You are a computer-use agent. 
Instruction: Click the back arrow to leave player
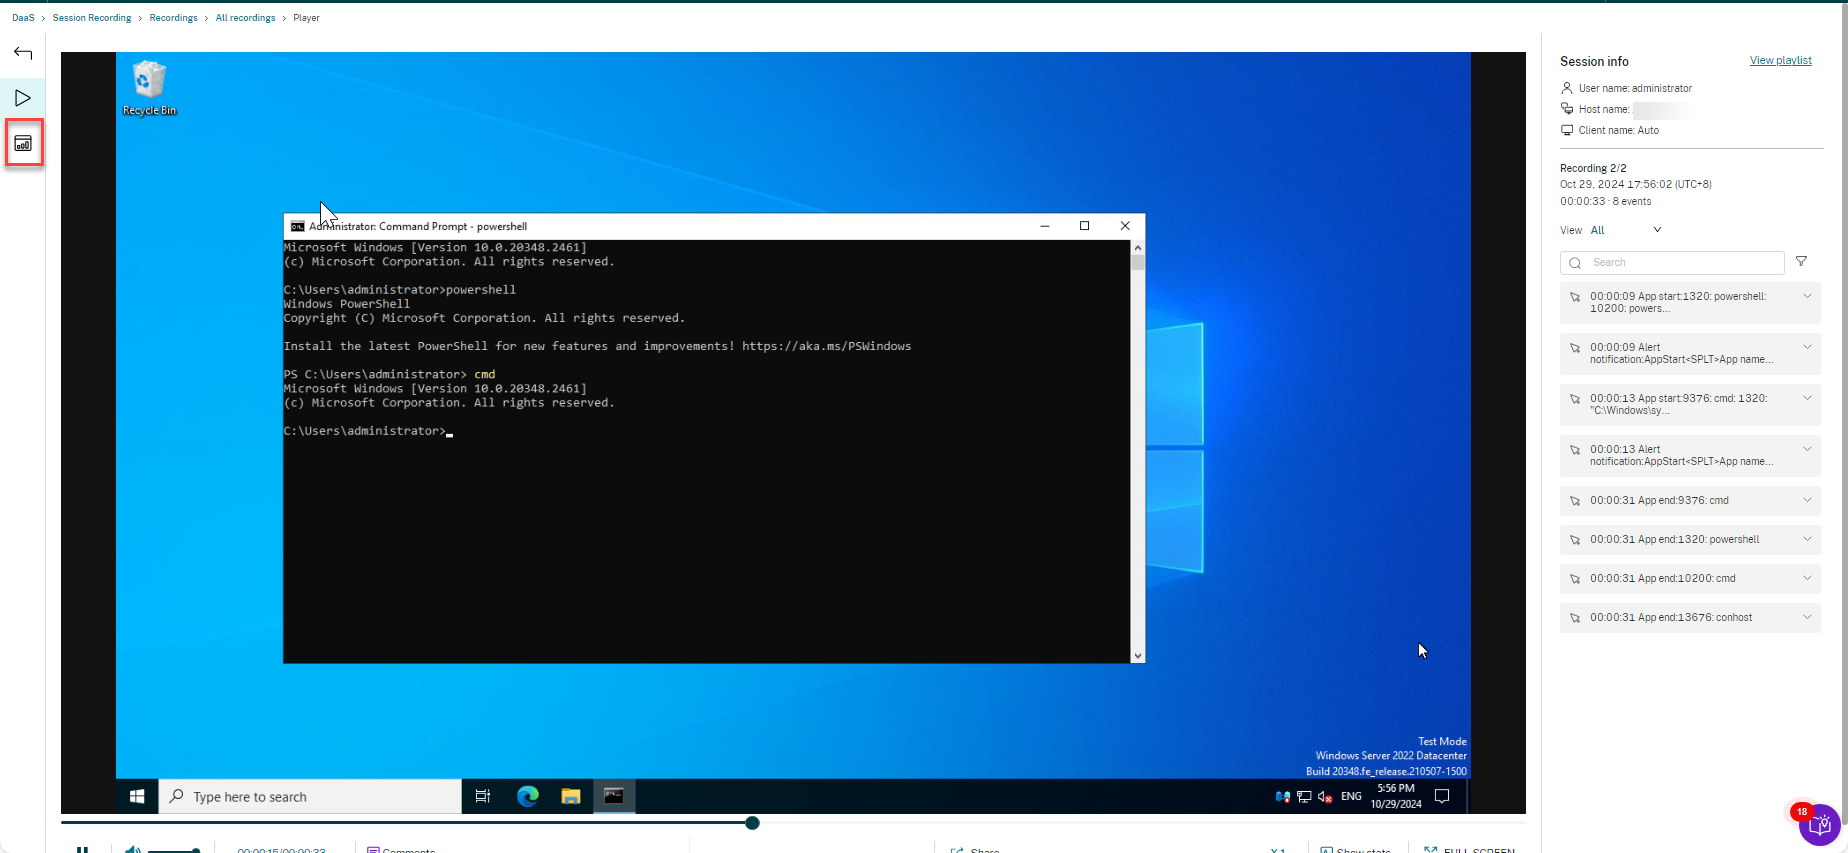click(x=23, y=53)
